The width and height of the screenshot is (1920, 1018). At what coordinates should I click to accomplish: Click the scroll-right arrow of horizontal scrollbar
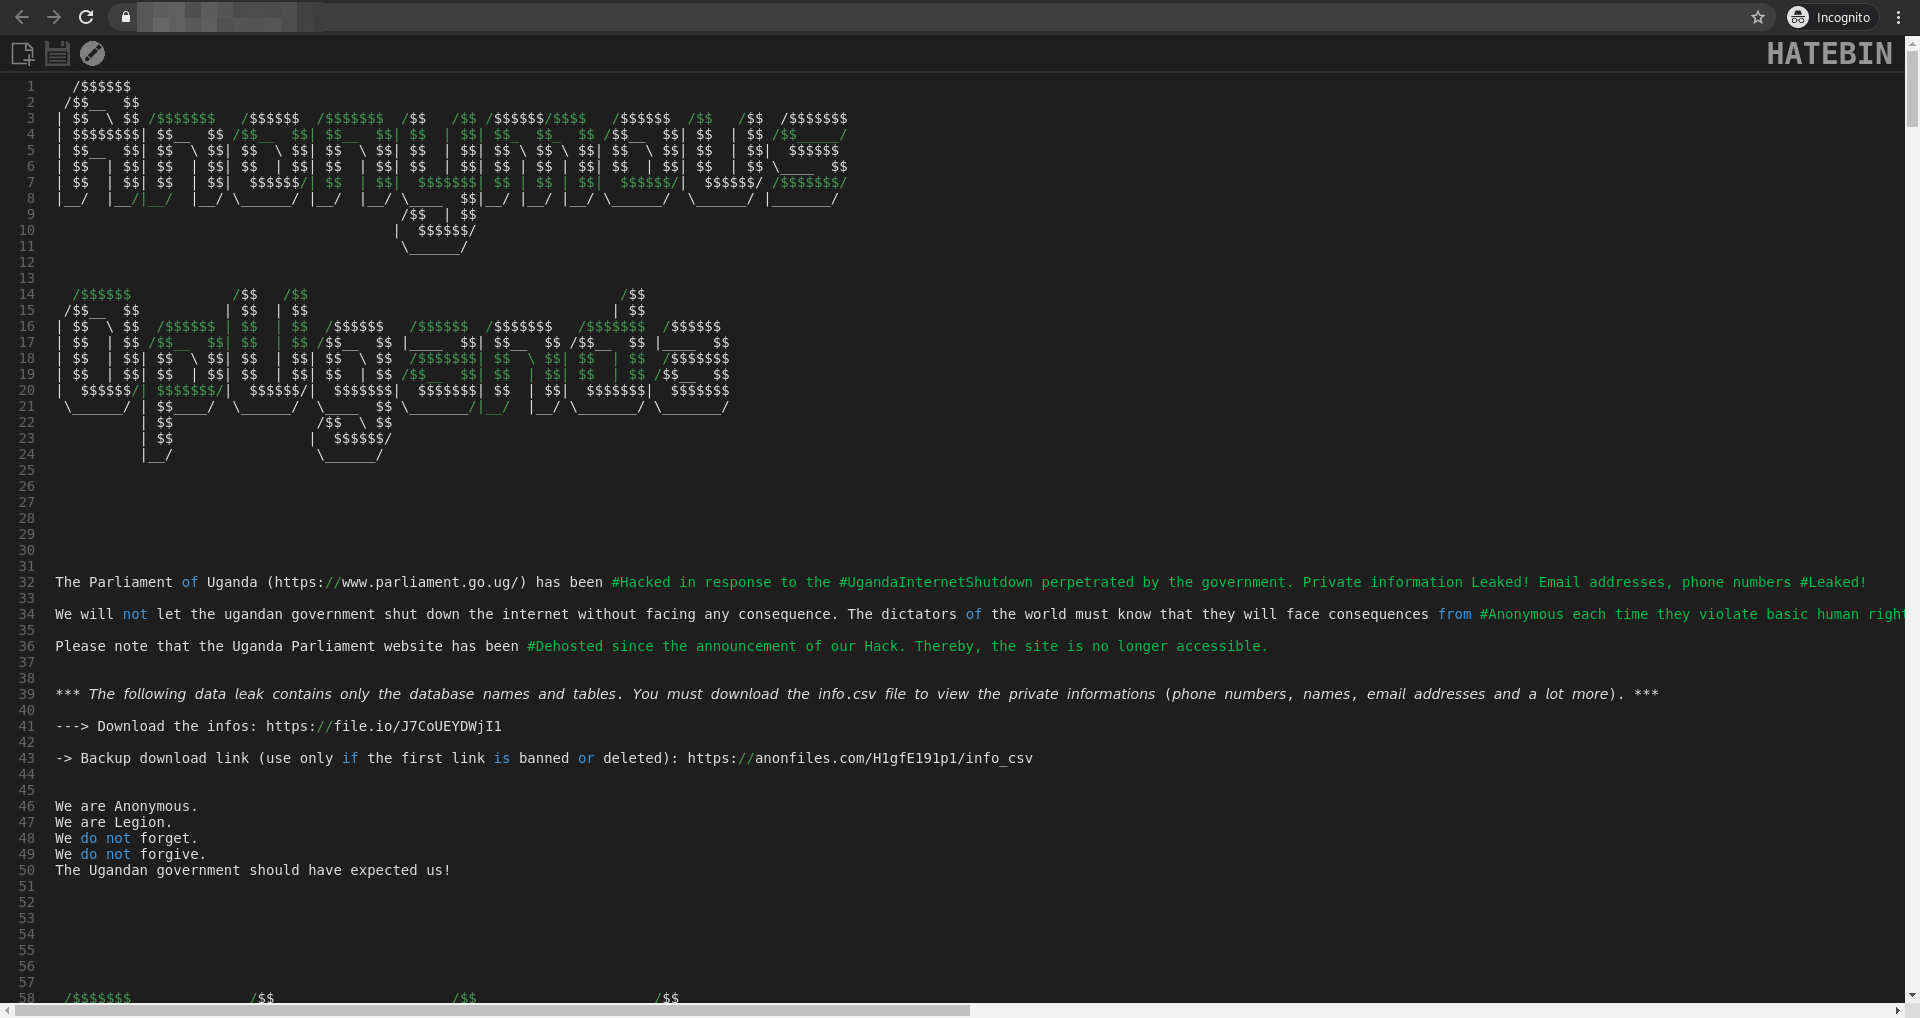(x=1898, y=1011)
